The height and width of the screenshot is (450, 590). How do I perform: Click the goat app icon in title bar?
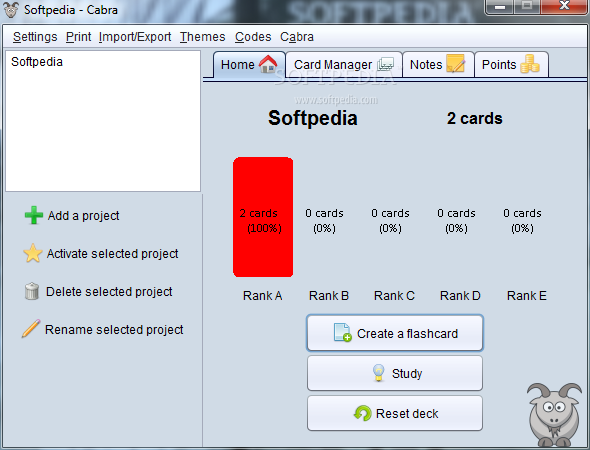coord(11,10)
